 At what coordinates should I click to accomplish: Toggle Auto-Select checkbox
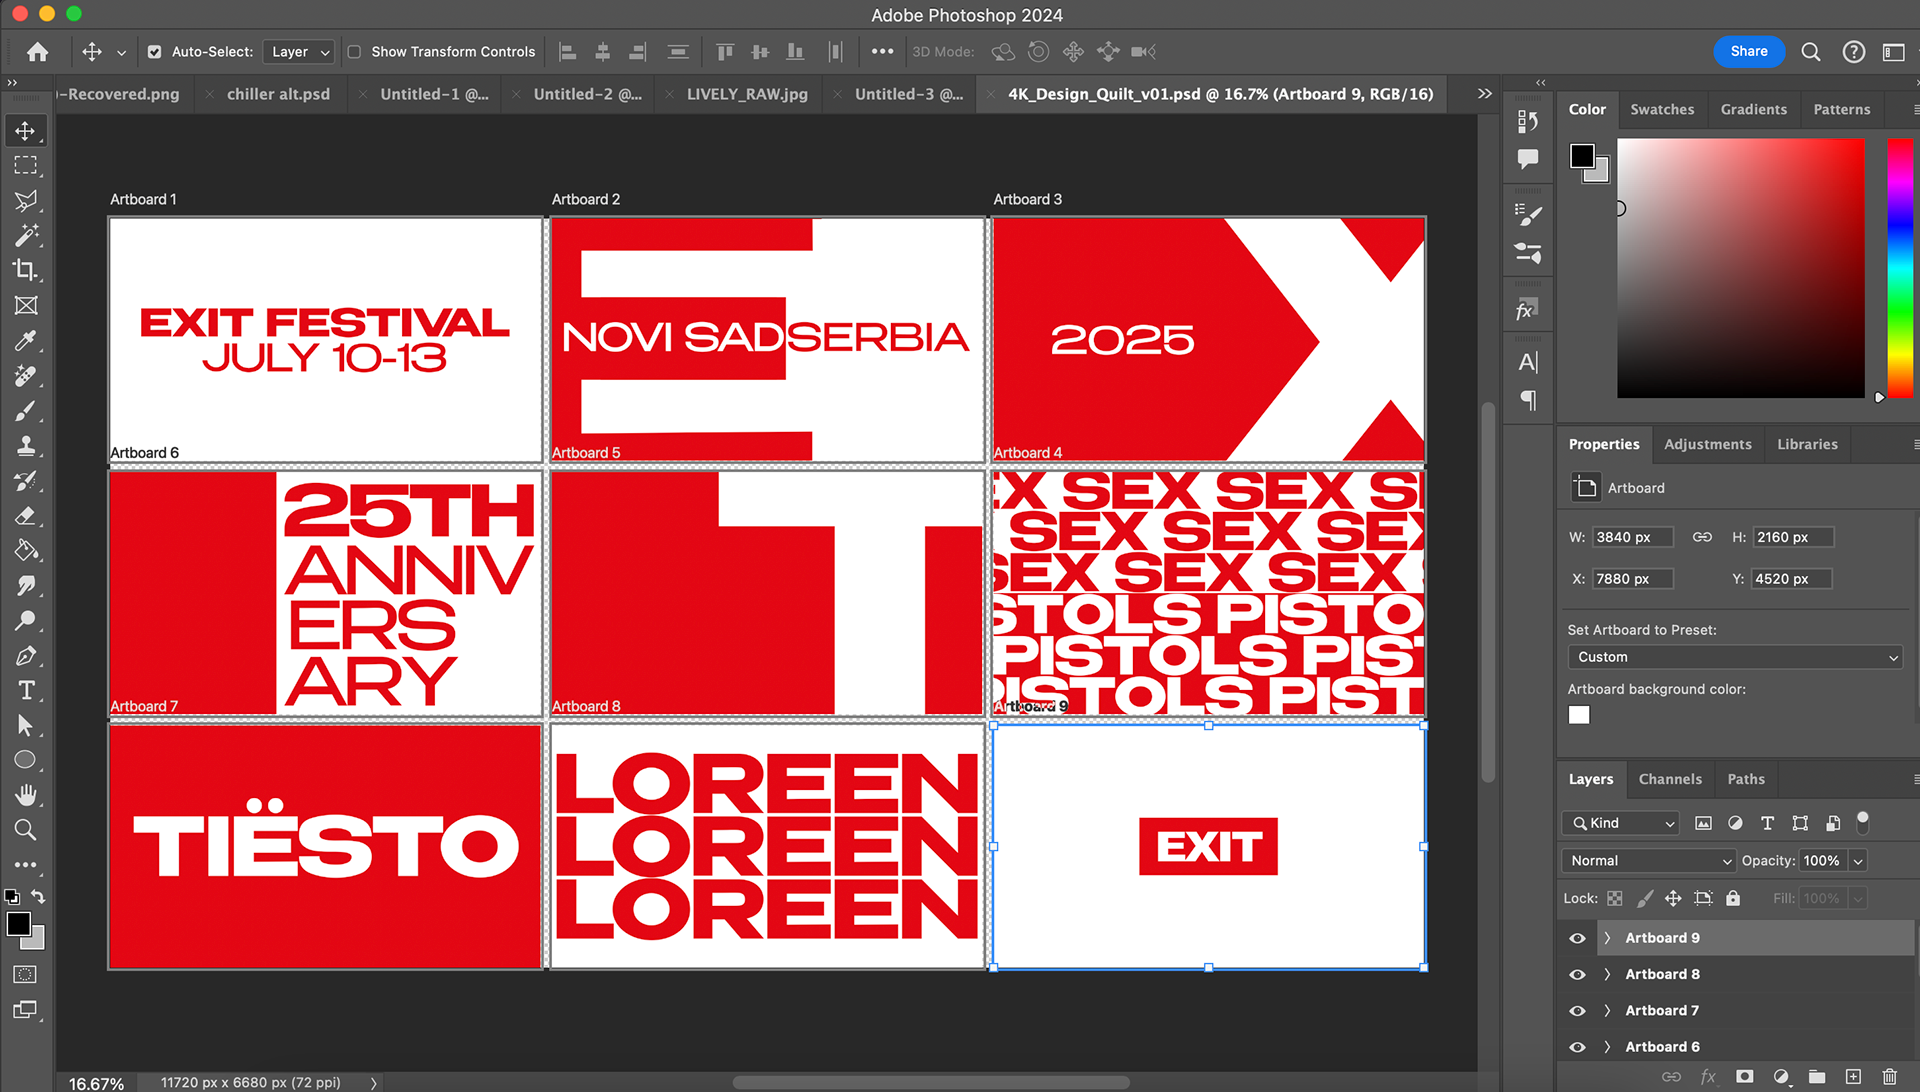155,51
